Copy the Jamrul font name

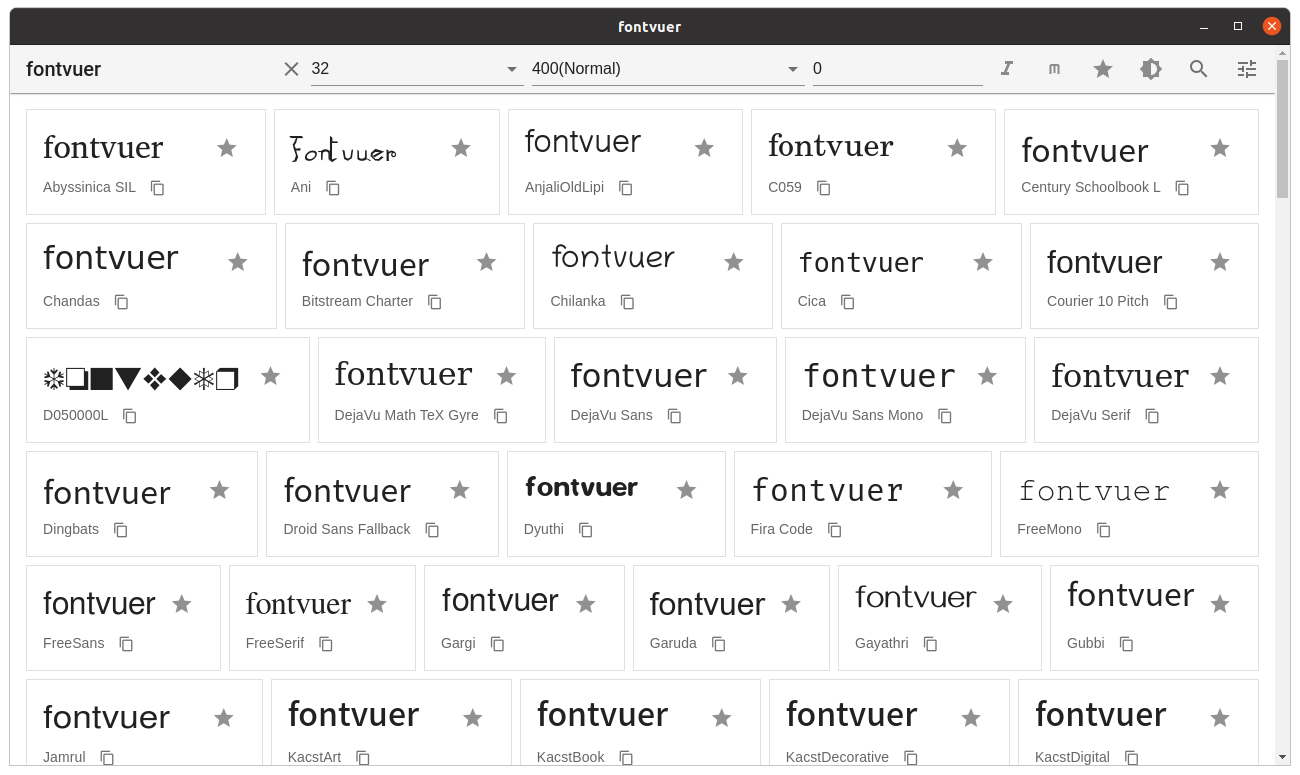pos(107,758)
